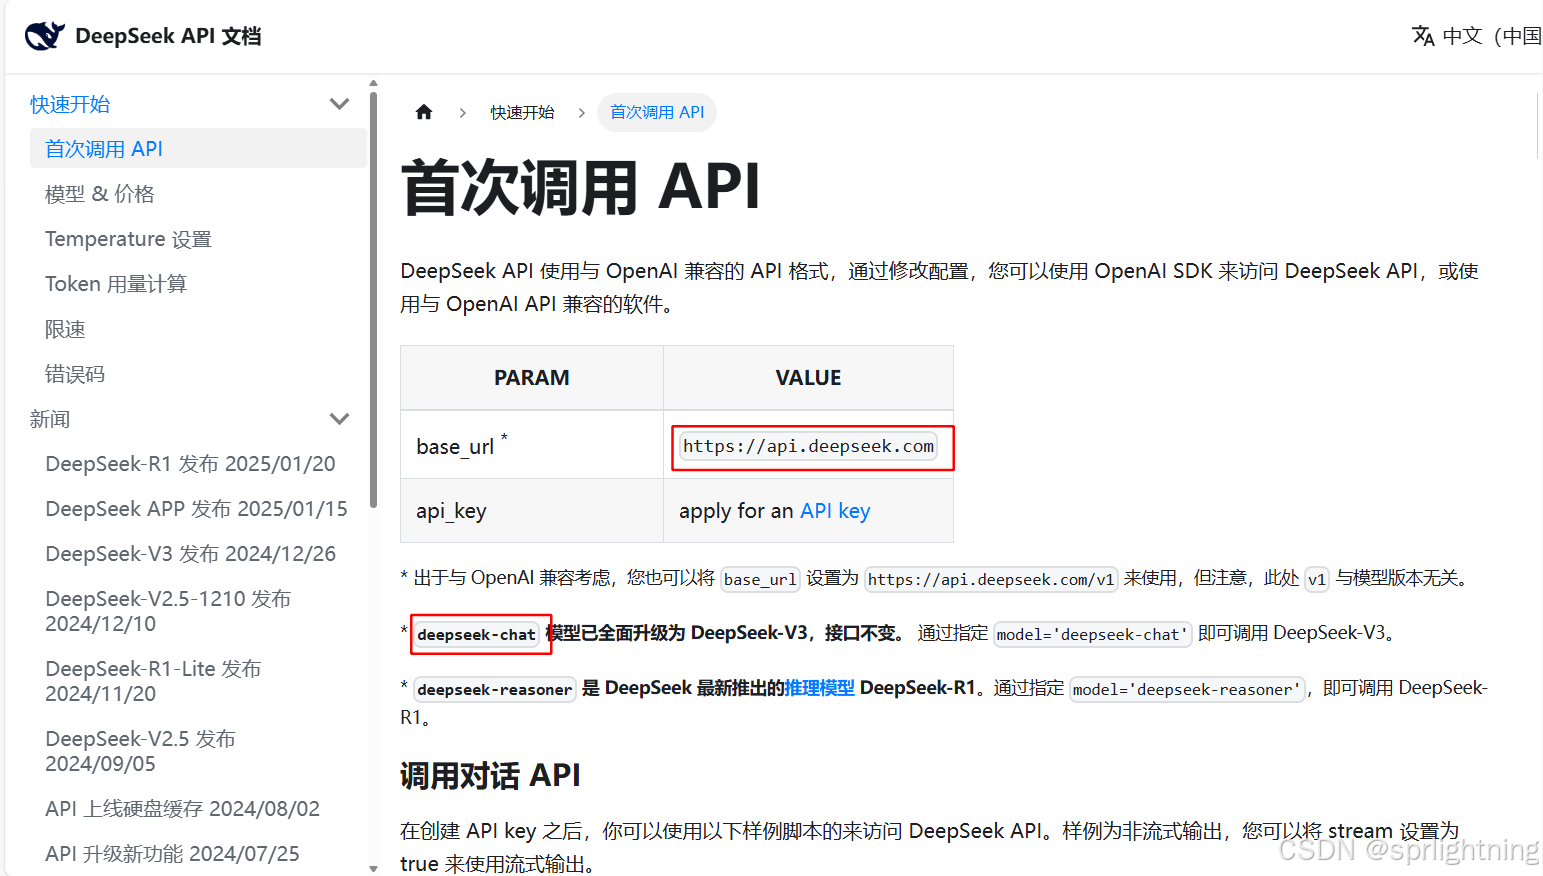The height and width of the screenshot is (876, 1543).
Task: Follow the API key link in the table
Action: pos(835,511)
